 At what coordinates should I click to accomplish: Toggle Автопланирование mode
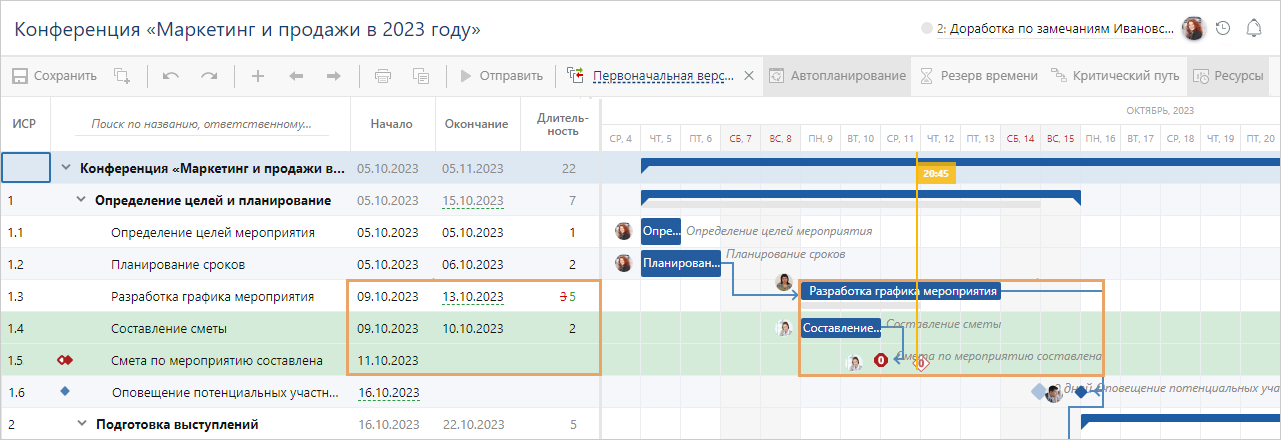point(838,75)
